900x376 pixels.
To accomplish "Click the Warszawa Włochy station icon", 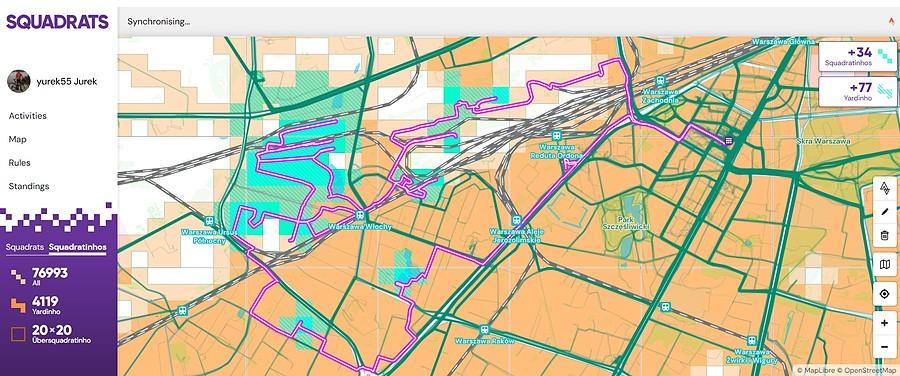I will (360, 215).
